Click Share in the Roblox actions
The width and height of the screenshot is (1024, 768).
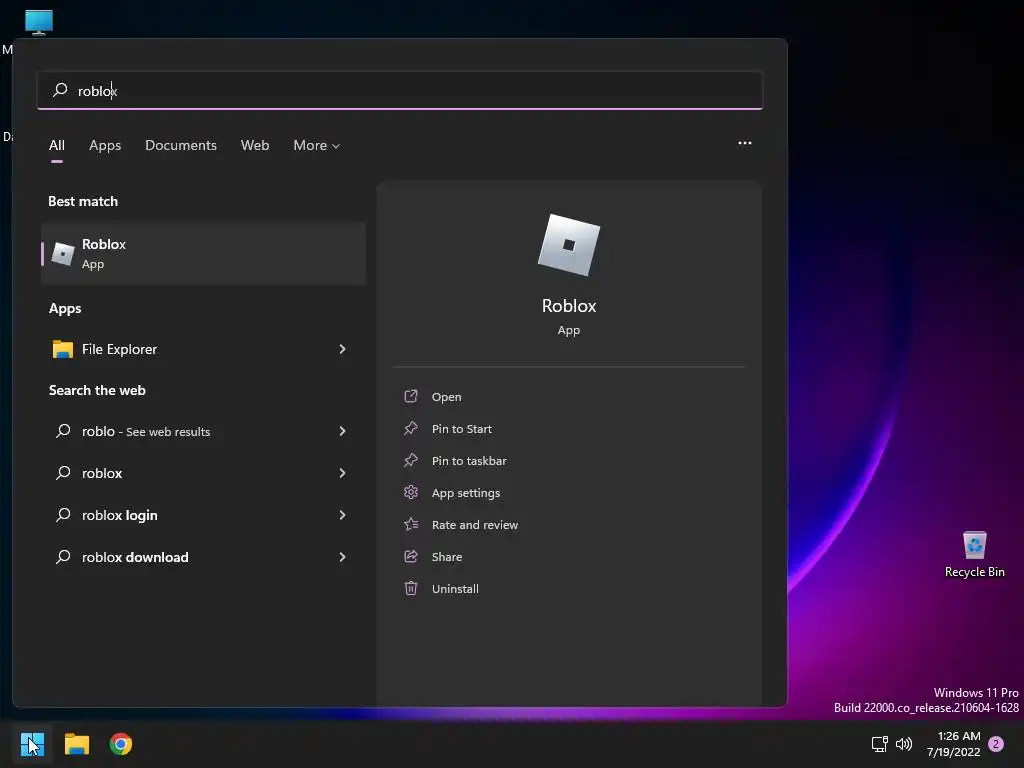coord(447,557)
